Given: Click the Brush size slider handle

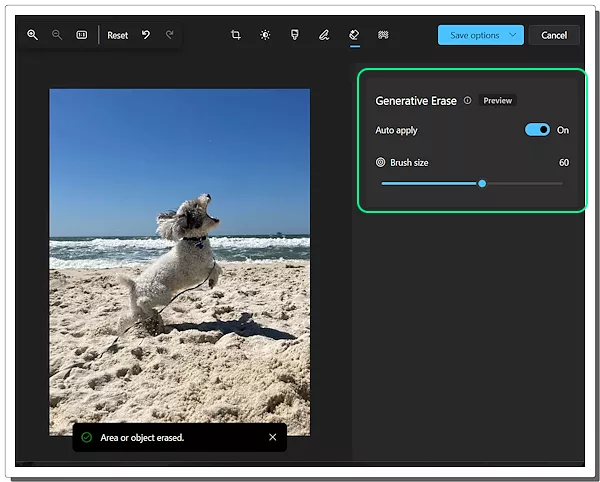Looking at the screenshot, I should [482, 183].
